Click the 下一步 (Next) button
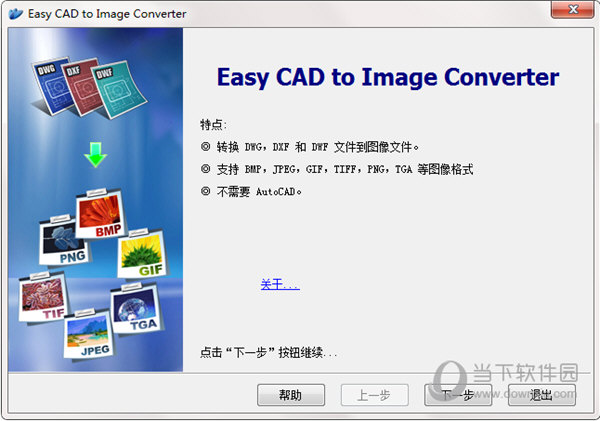600x421 pixels. click(458, 395)
